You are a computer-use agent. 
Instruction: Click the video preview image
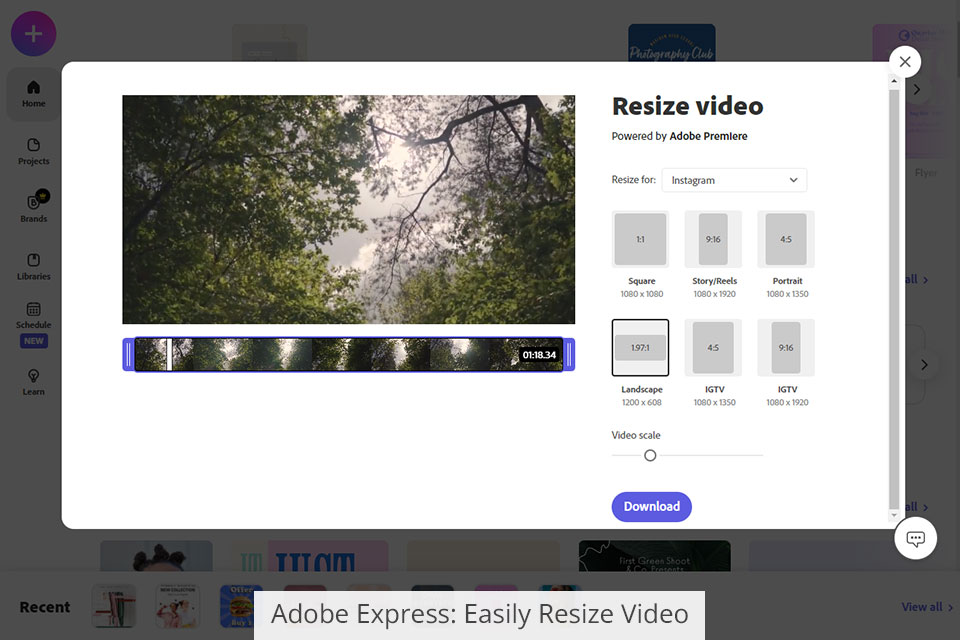(x=348, y=209)
